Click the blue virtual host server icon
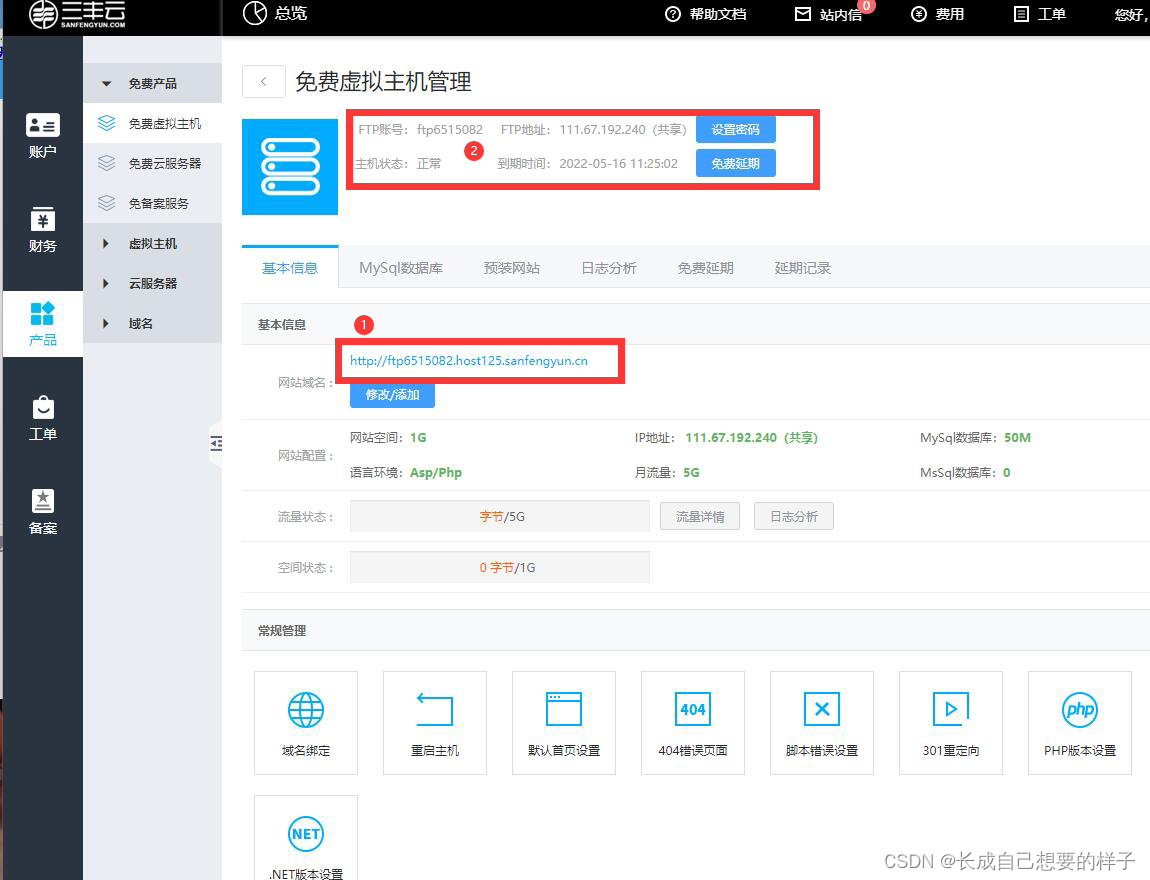The width and height of the screenshot is (1150, 880). coord(290,166)
